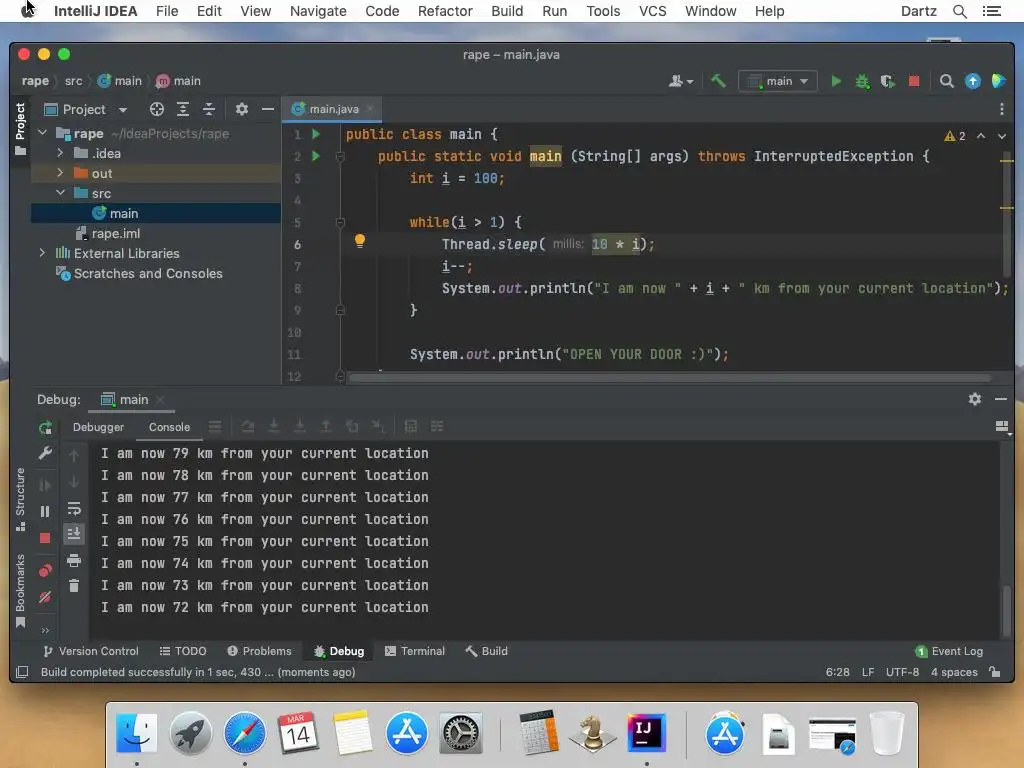This screenshot has height=768, width=1024.
Task: Open the user account icon in toolbar
Action: (680, 81)
